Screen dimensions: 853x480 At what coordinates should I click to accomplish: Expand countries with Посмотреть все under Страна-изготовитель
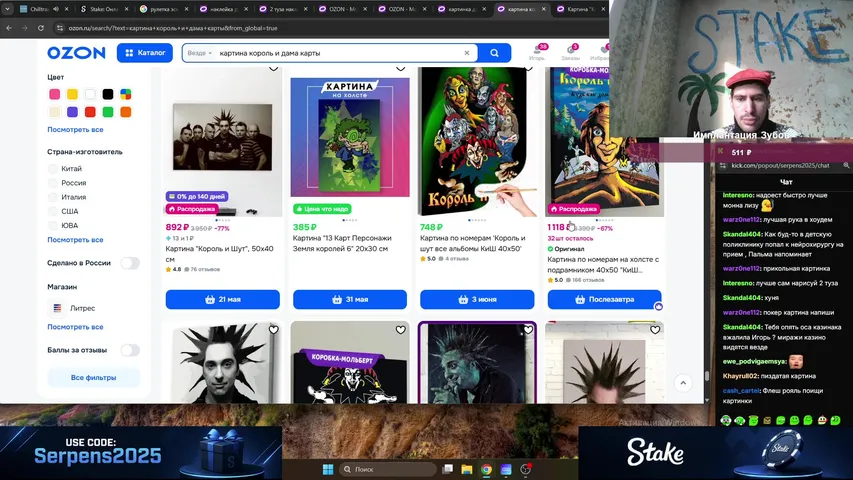tap(75, 239)
